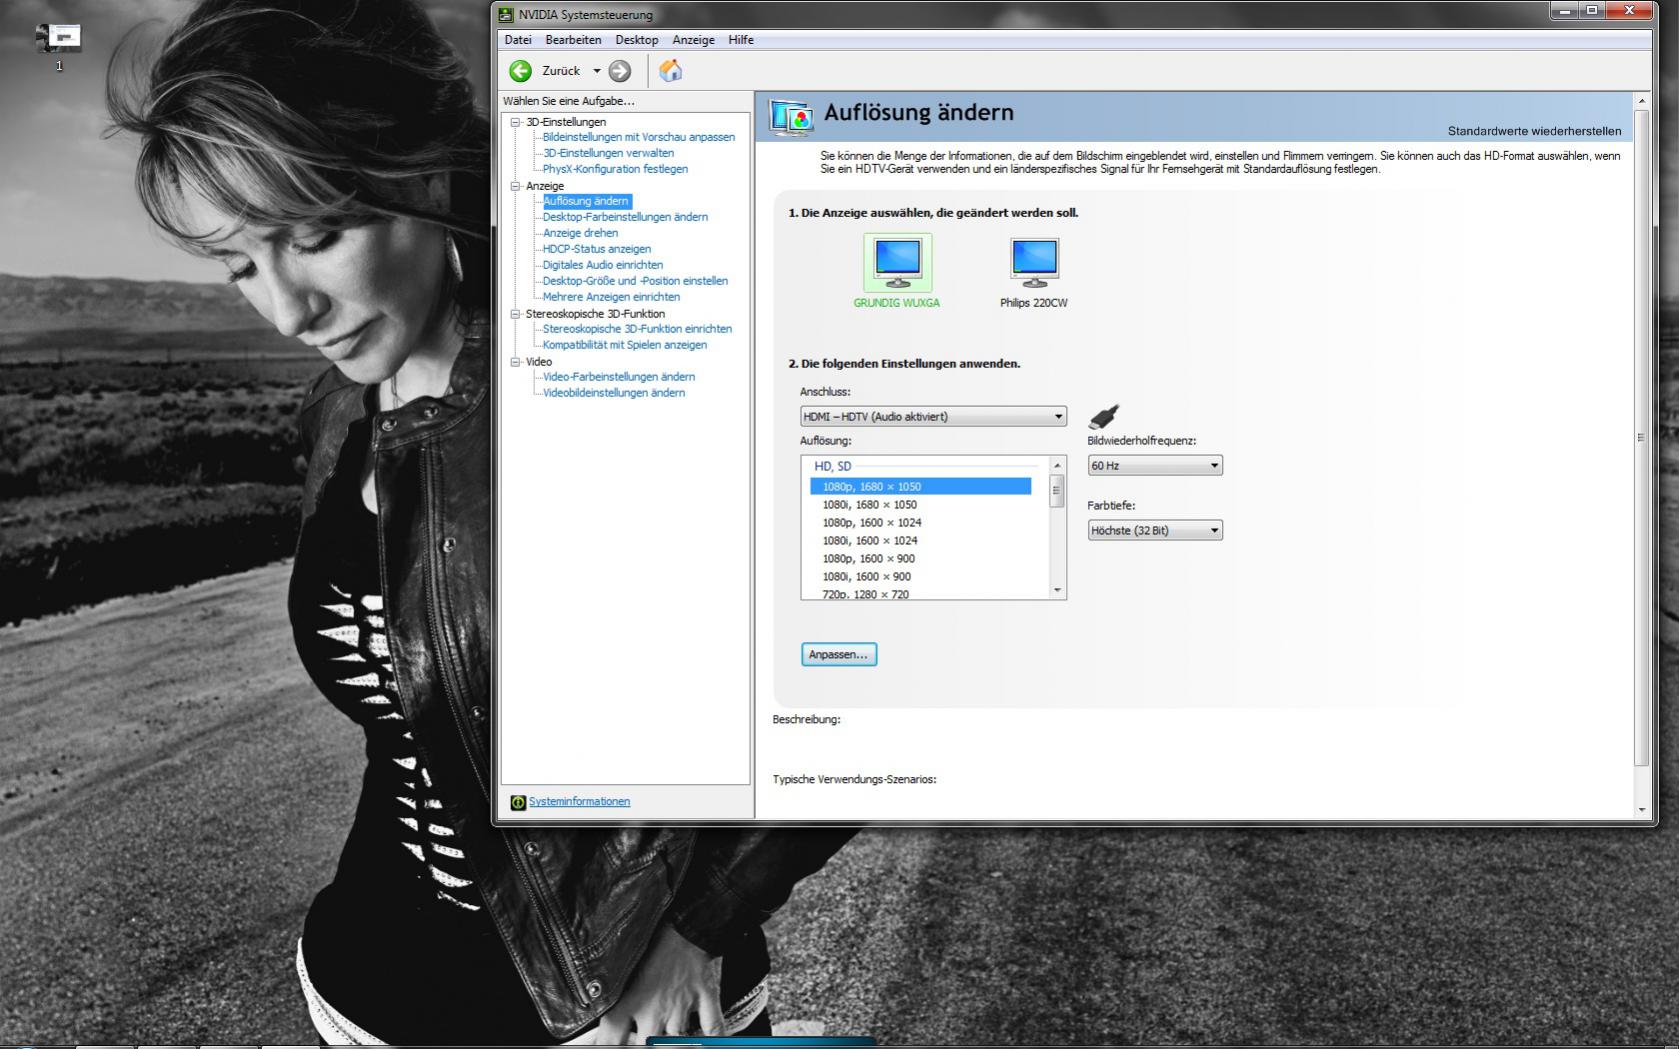Open the Bearbeiten menu

pos(573,40)
